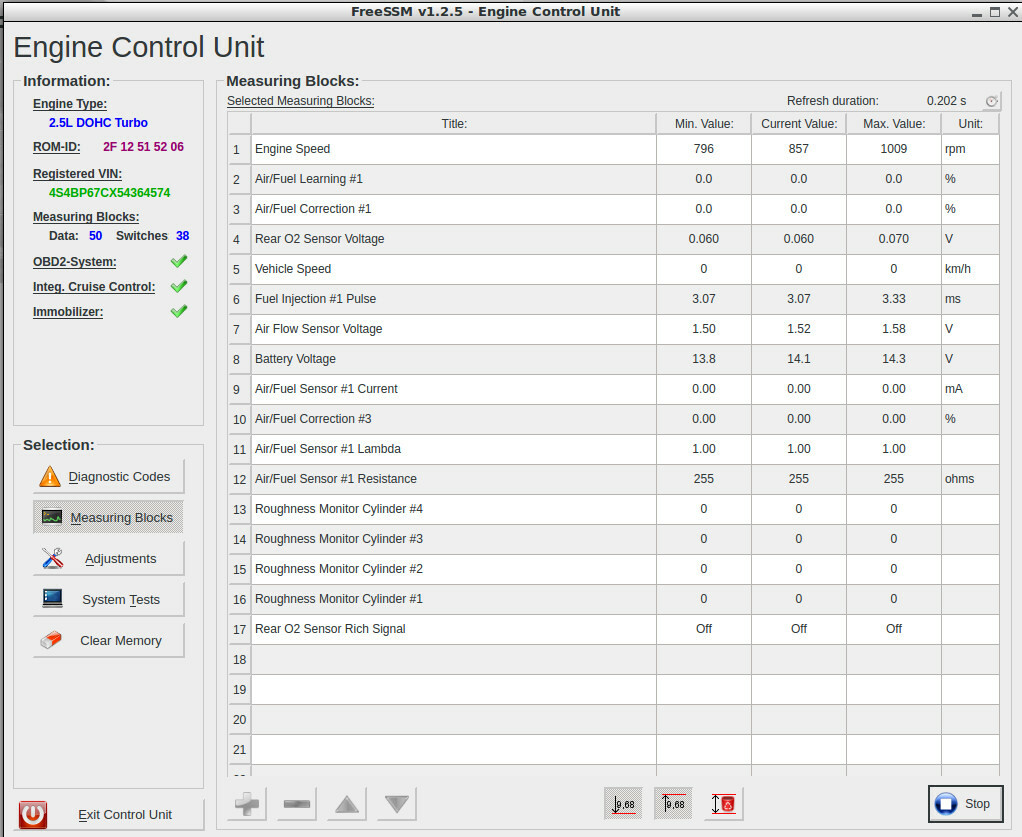1022x837 pixels.
Task: Click the Current Value column header
Action: pos(799,124)
